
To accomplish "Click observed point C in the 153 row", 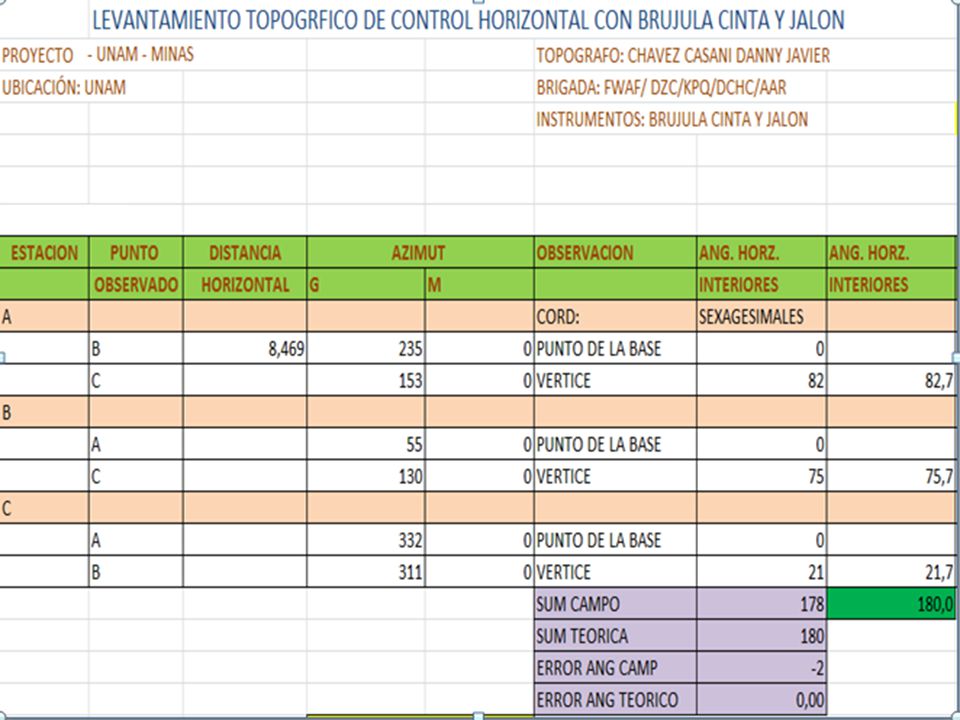I will click(135, 380).
